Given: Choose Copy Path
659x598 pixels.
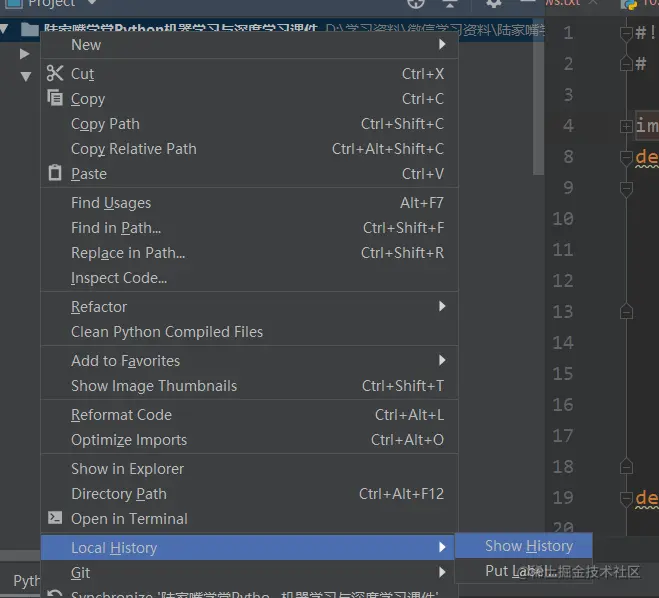Looking at the screenshot, I should pos(249,124).
